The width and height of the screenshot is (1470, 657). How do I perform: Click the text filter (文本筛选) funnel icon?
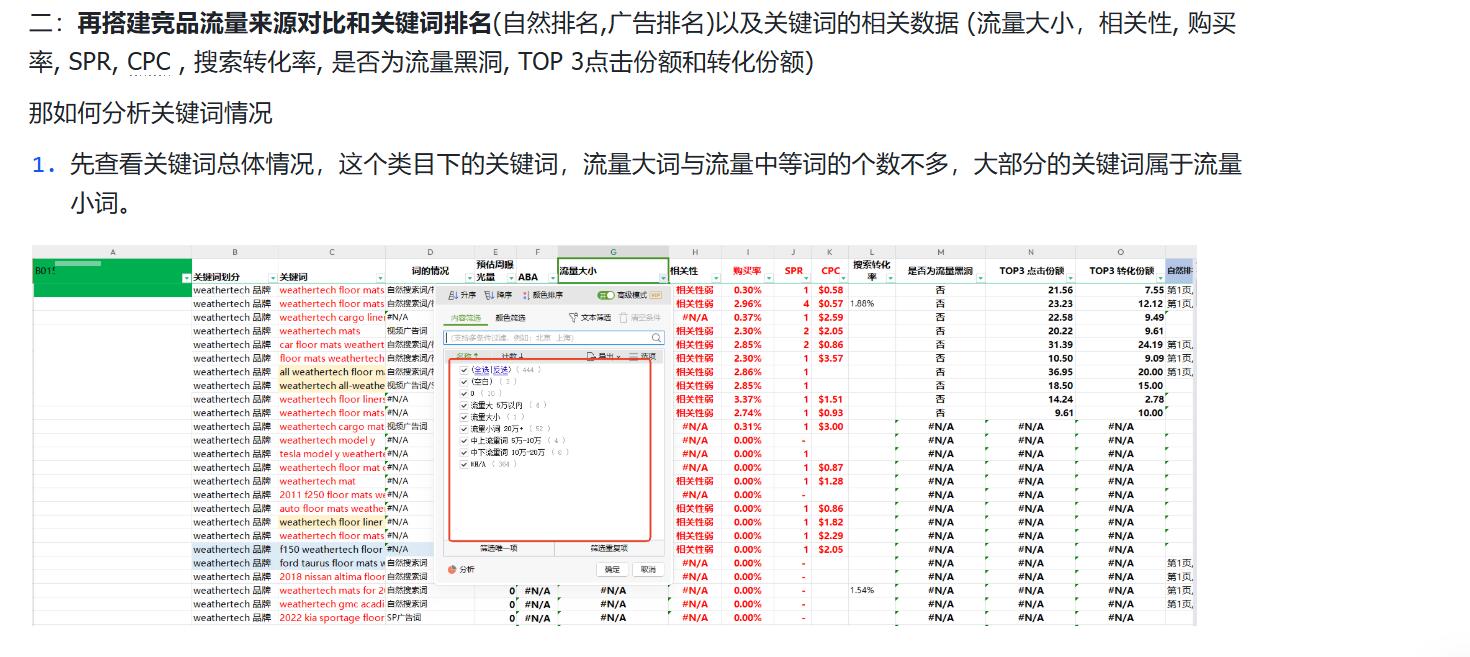[x=573, y=317]
